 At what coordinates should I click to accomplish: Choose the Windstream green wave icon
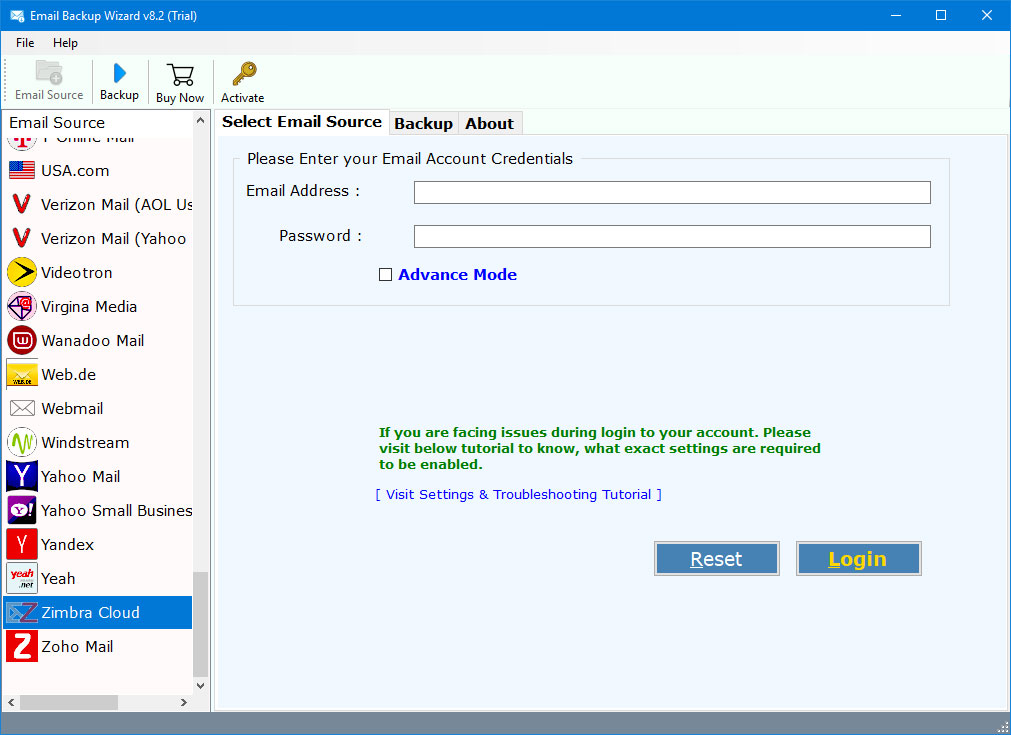(22, 442)
